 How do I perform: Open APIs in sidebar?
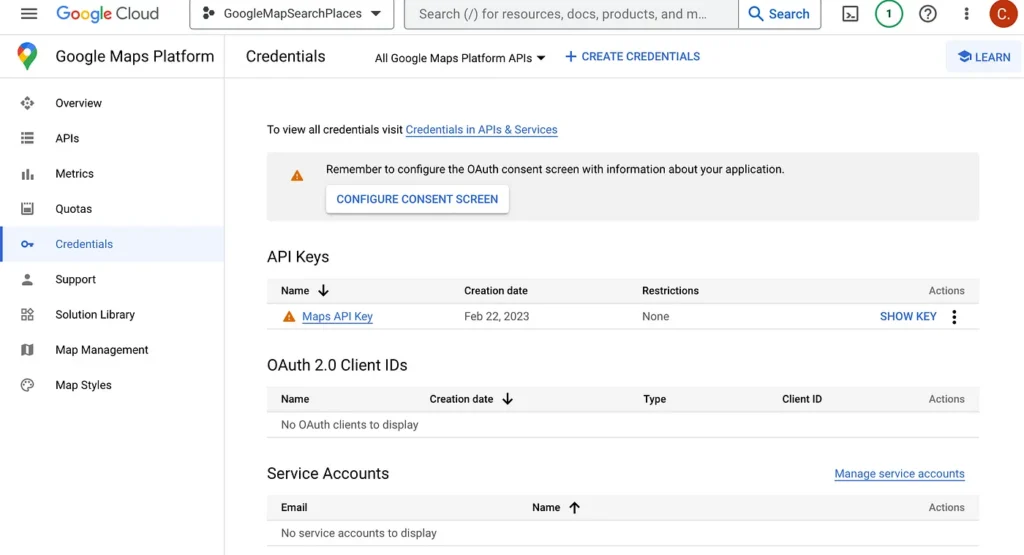click(x=67, y=138)
